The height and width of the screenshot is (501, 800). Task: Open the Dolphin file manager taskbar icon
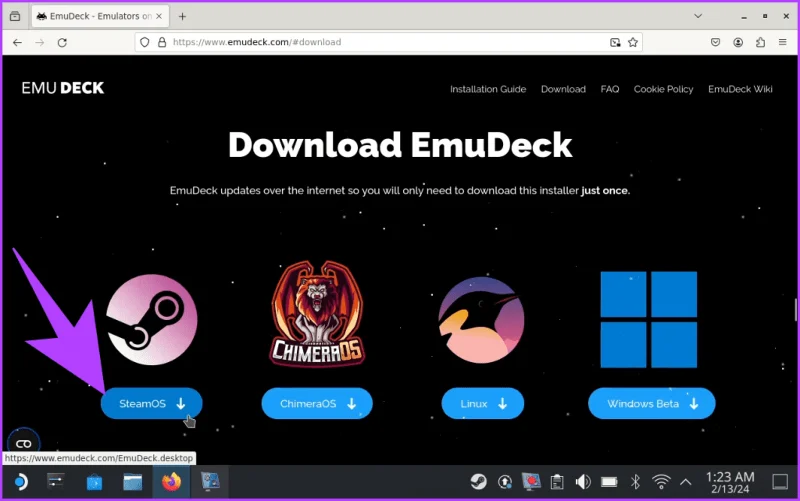tap(133, 482)
